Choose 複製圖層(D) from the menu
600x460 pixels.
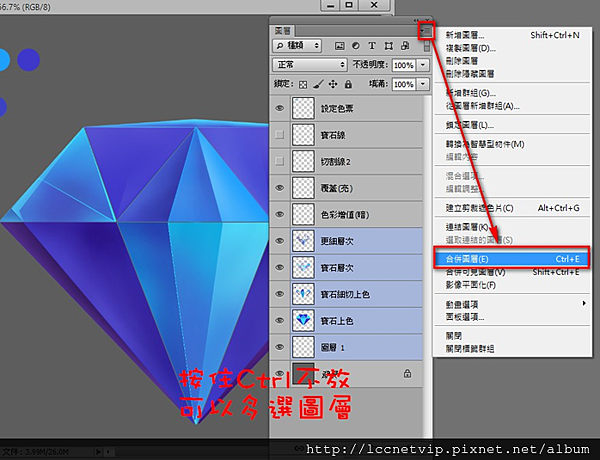pos(513,48)
